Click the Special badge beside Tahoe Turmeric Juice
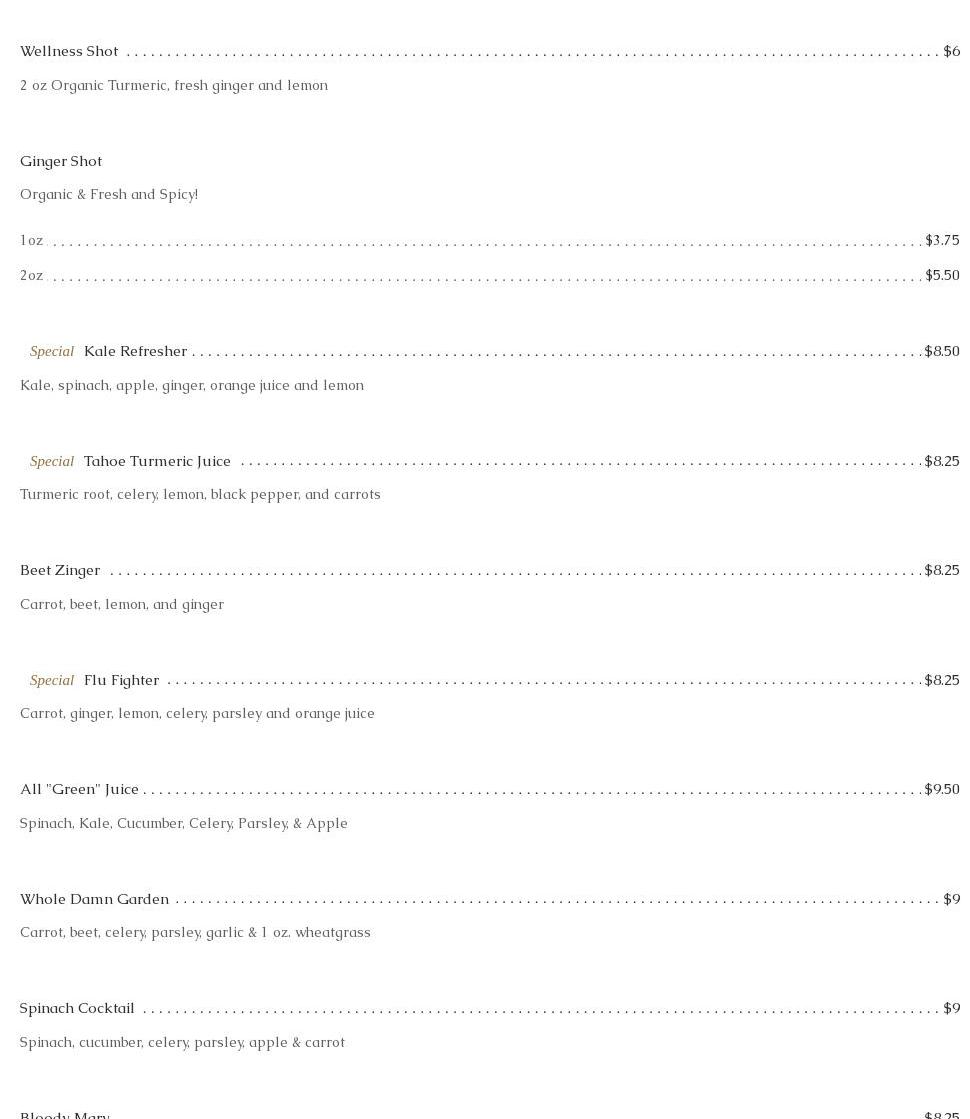The width and height of the screenshot is (970, 1119). (52, 461)
